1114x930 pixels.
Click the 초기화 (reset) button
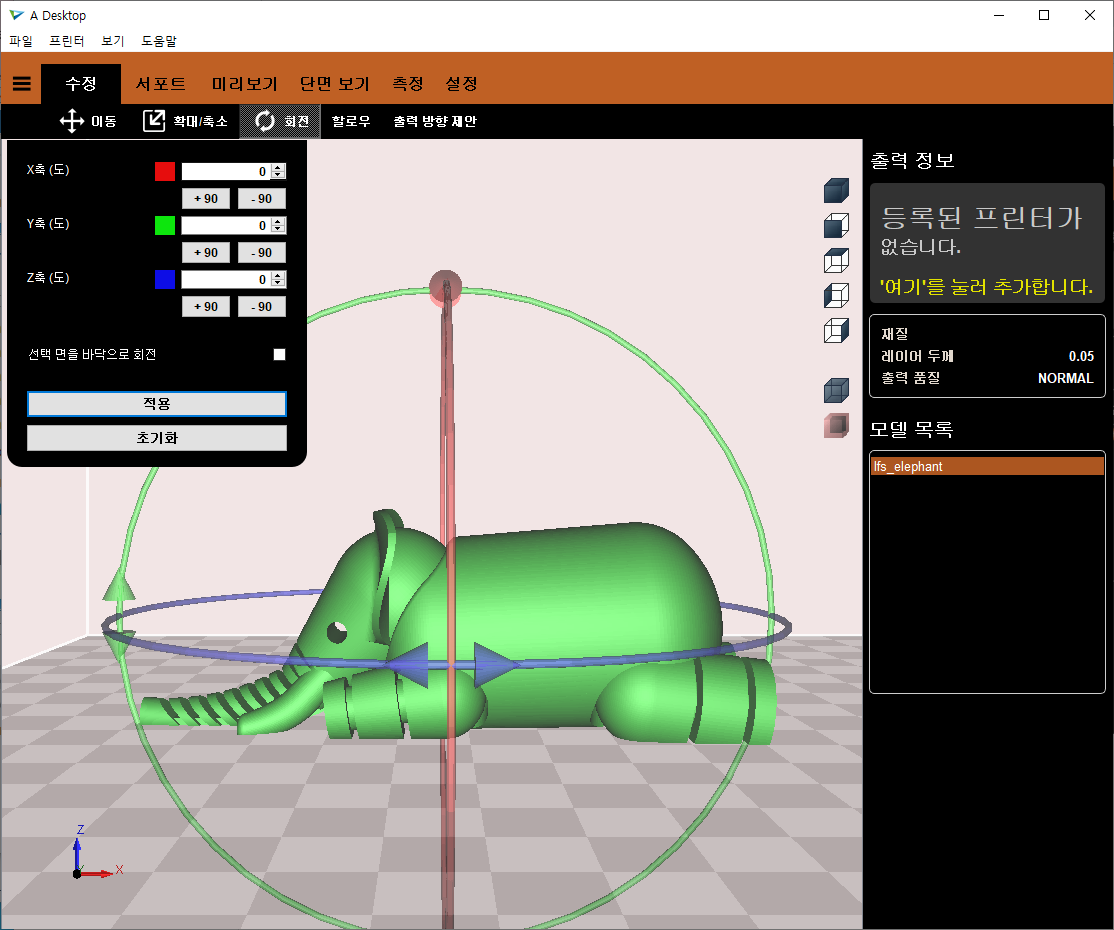[157, 438]
